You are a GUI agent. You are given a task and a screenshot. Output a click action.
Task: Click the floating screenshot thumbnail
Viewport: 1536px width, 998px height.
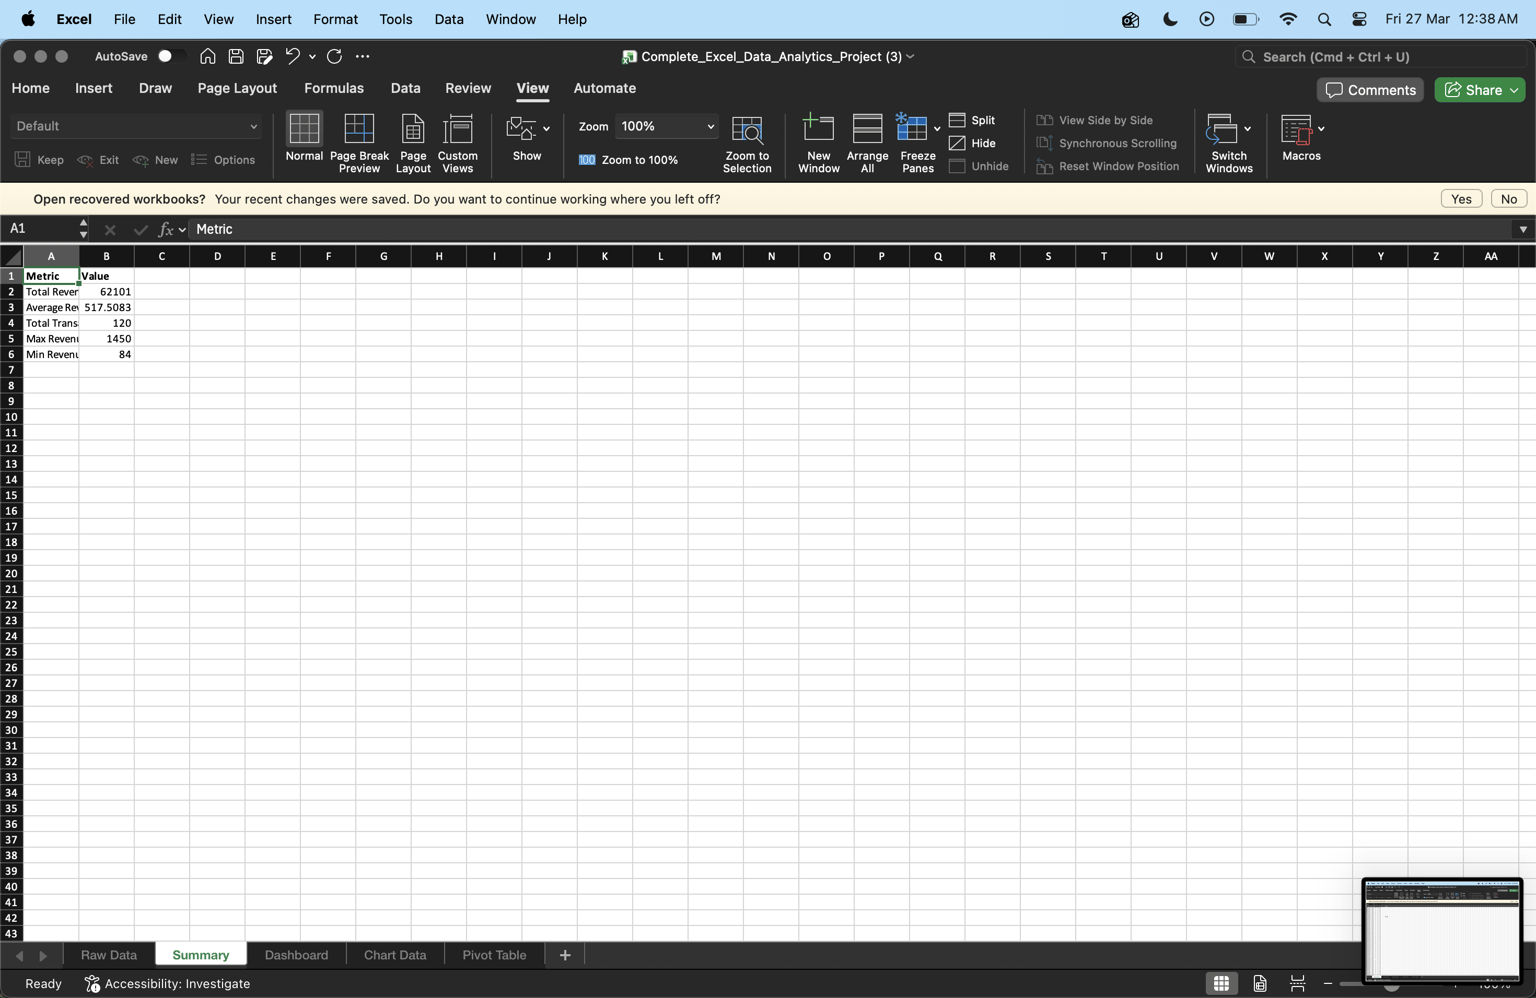(x=1442, y=930)
